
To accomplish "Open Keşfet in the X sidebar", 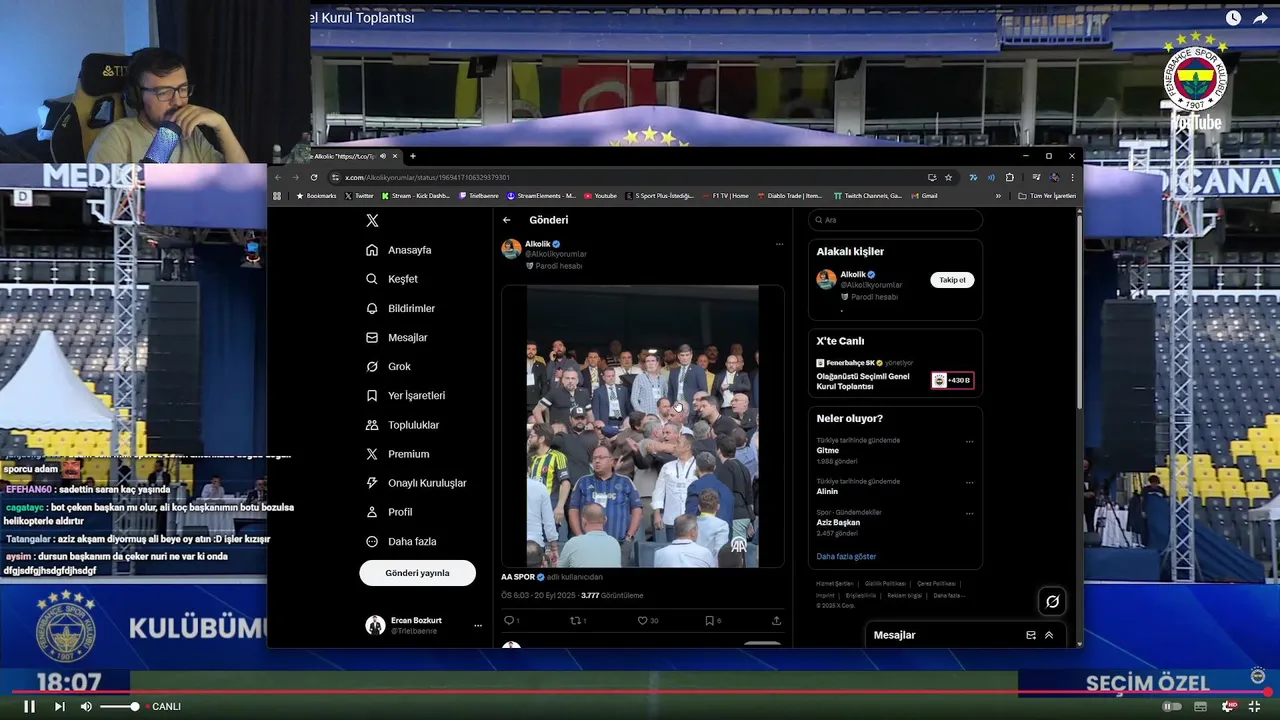I will (x=392, y=279).
